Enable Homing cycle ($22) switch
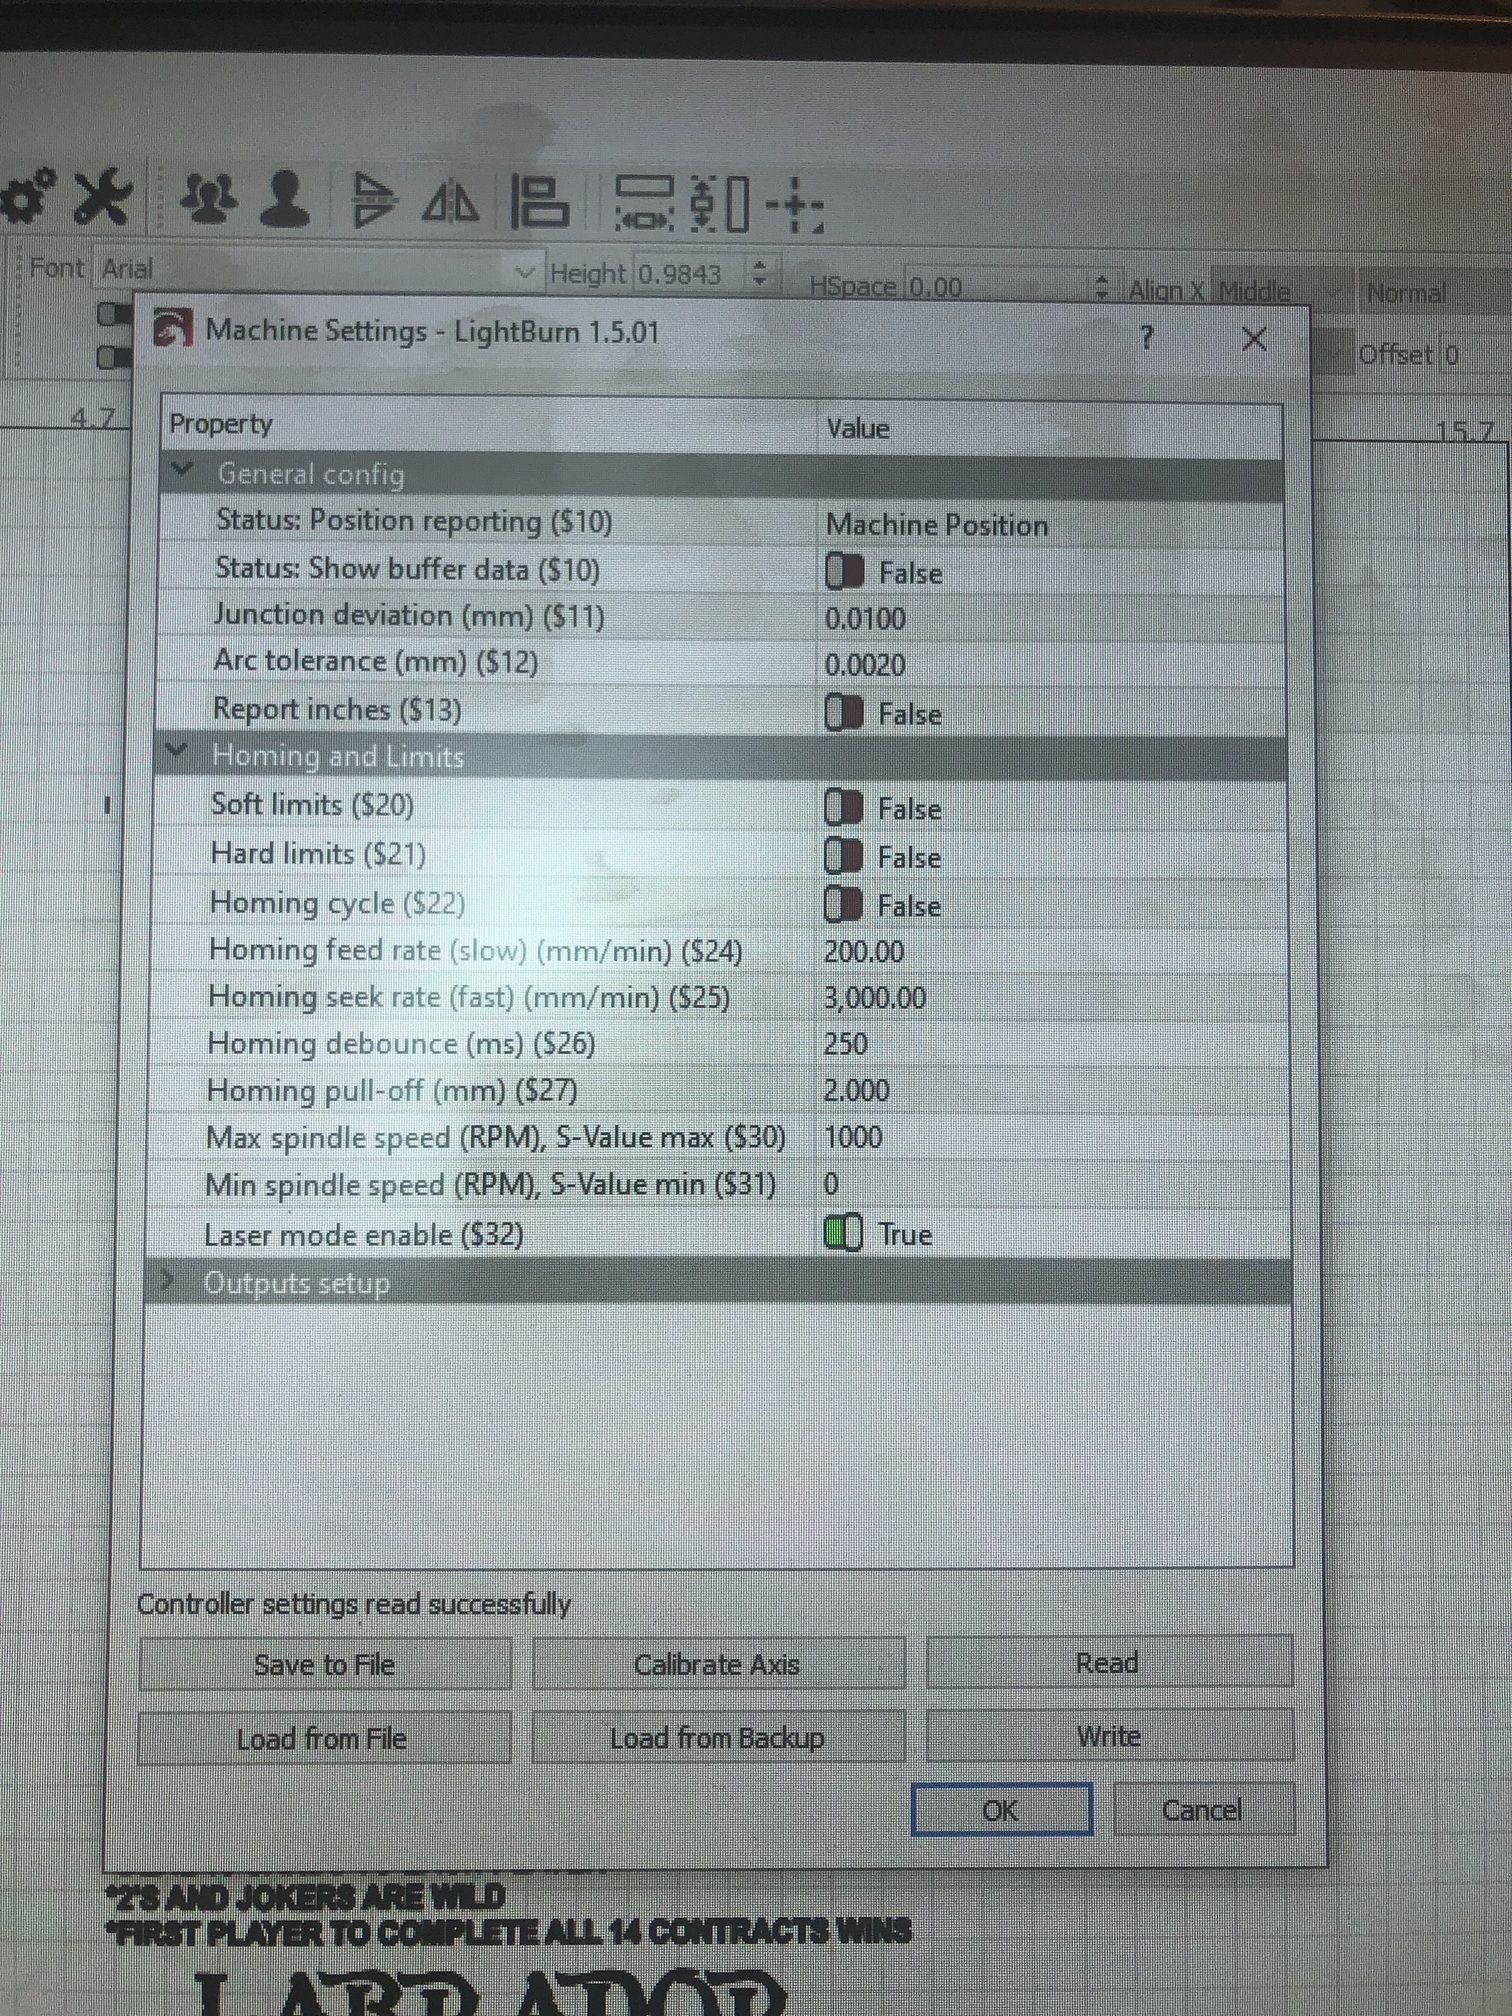 tap(843, 905)
